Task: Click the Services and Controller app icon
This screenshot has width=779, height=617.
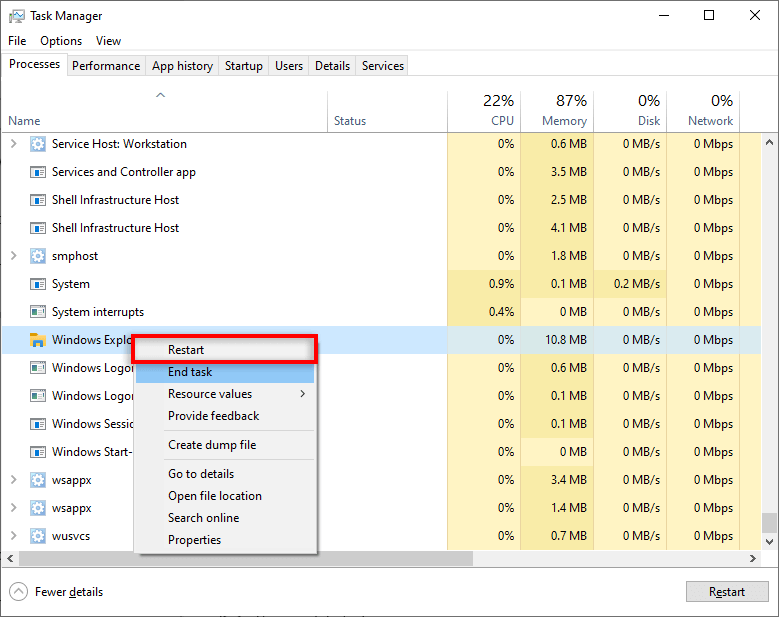Action: pos(38,172)
